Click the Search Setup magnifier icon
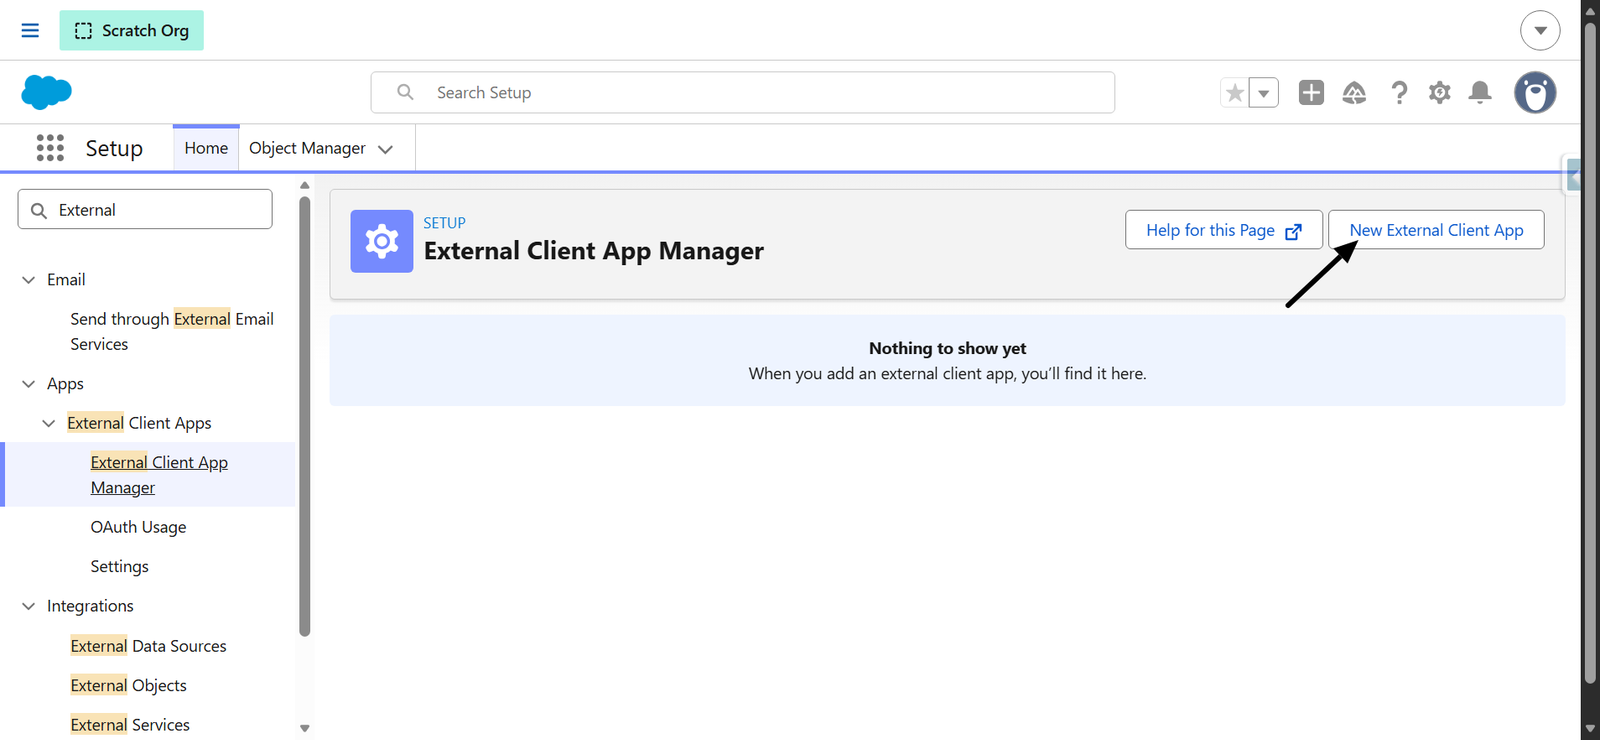 405,92
